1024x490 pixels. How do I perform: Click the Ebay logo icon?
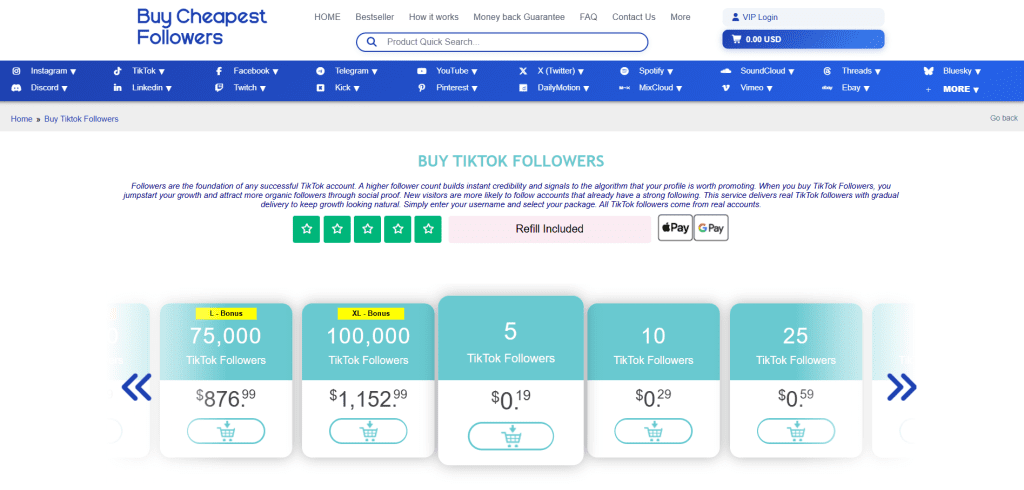tap(827, 88)
